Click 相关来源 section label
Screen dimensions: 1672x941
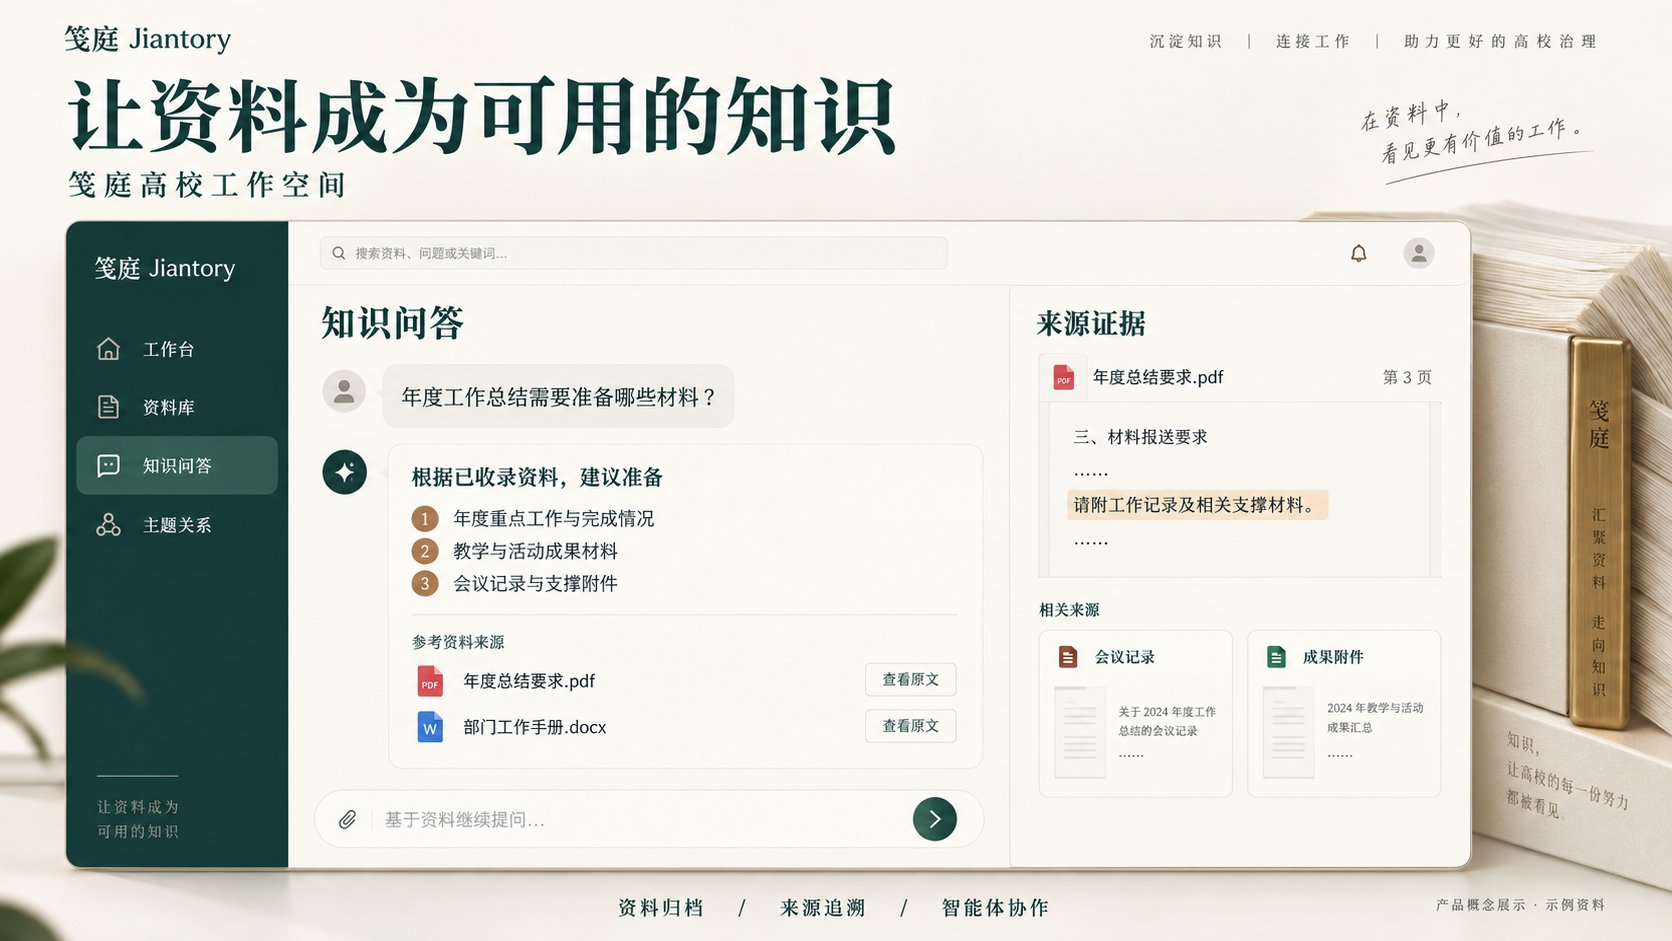[x=1069, y=610]
